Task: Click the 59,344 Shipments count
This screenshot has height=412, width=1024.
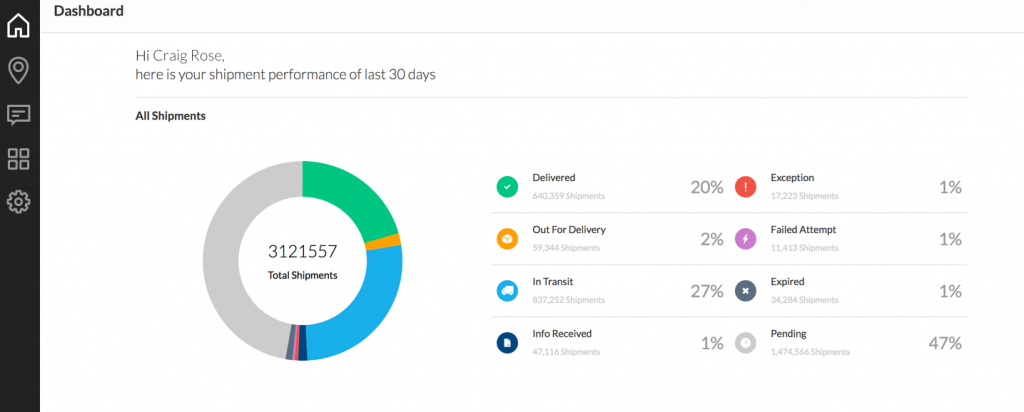Action: 566,248
